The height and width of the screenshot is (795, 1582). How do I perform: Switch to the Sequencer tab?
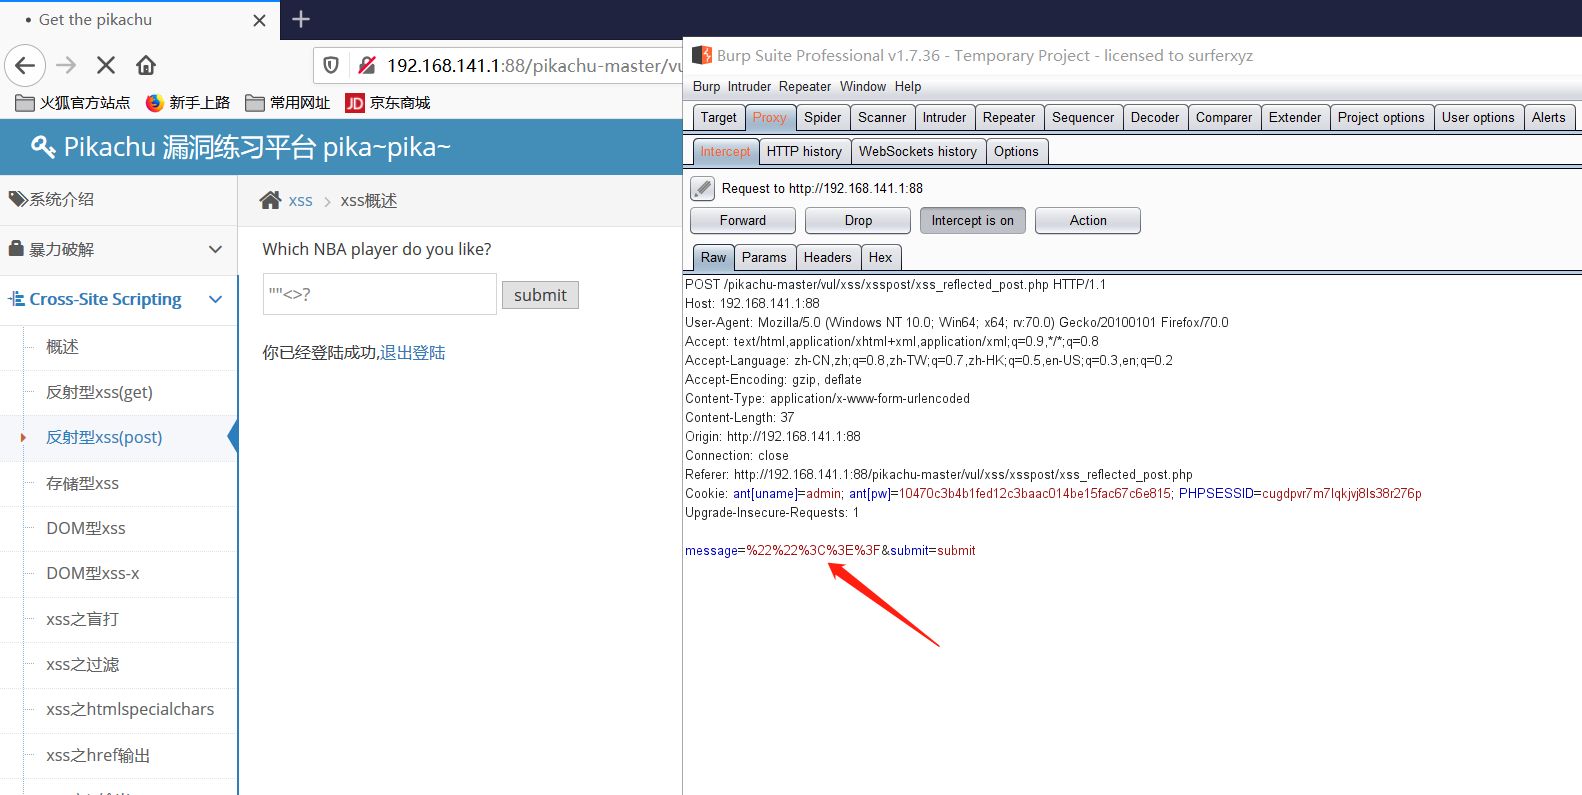click(1083, 117)
